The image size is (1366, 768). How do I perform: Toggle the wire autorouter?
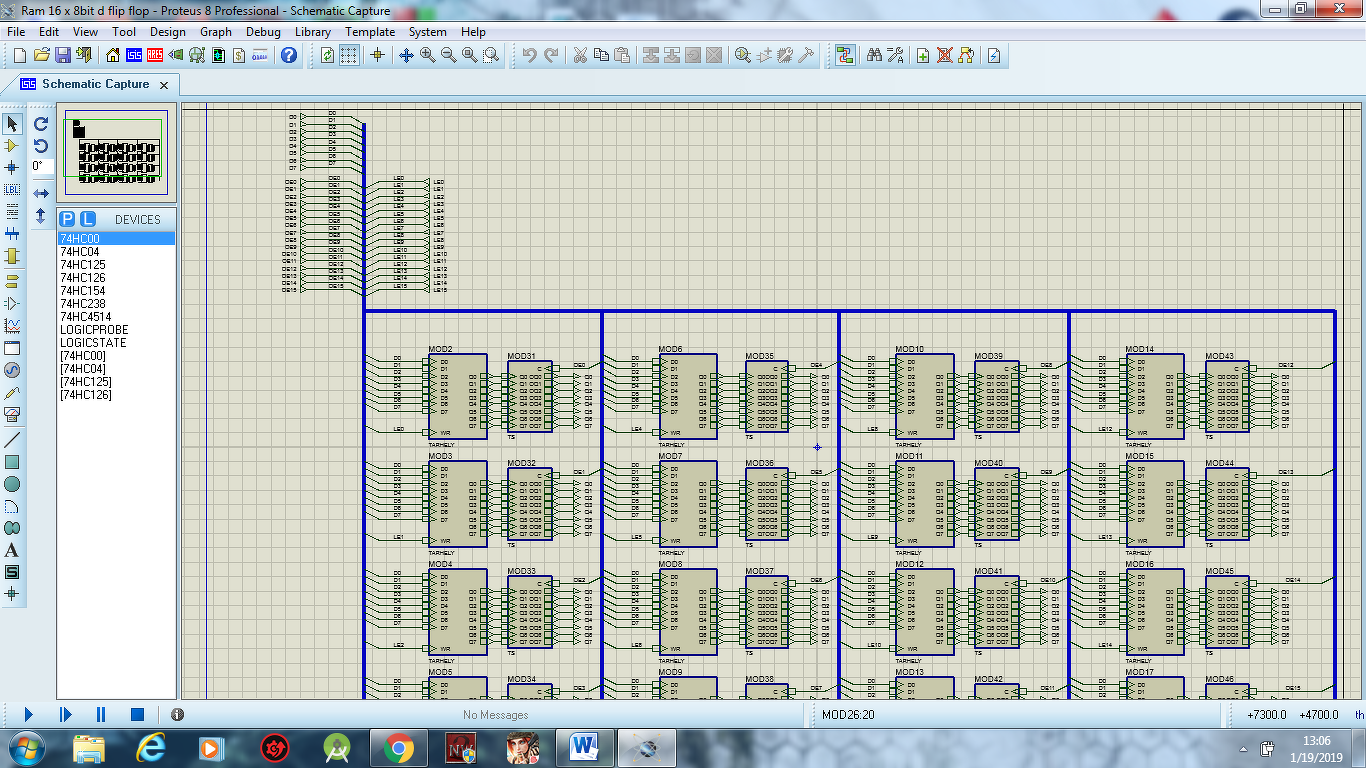845,55
